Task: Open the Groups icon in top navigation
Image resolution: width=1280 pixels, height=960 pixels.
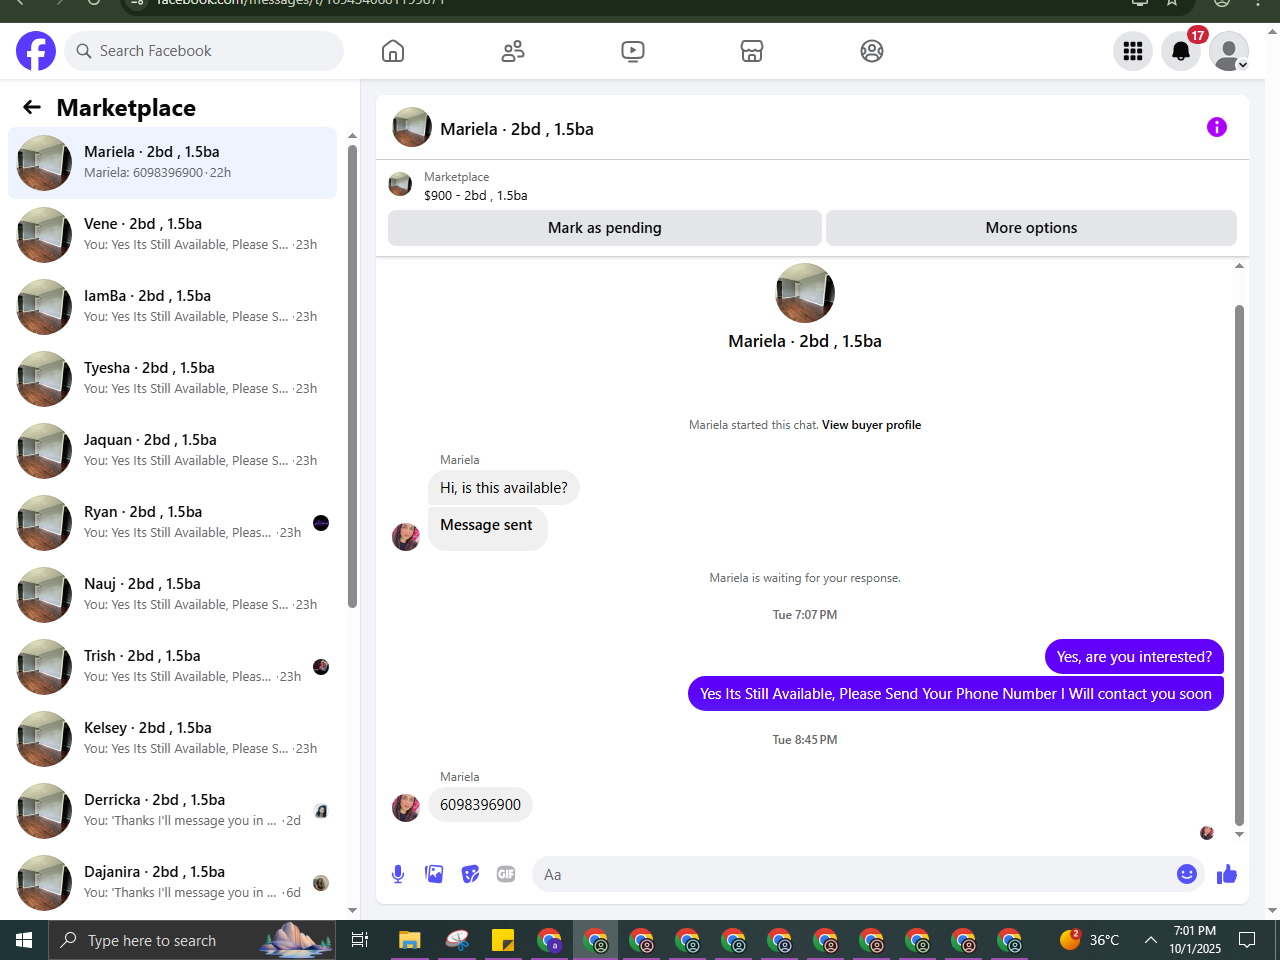Action: [872, 51]
